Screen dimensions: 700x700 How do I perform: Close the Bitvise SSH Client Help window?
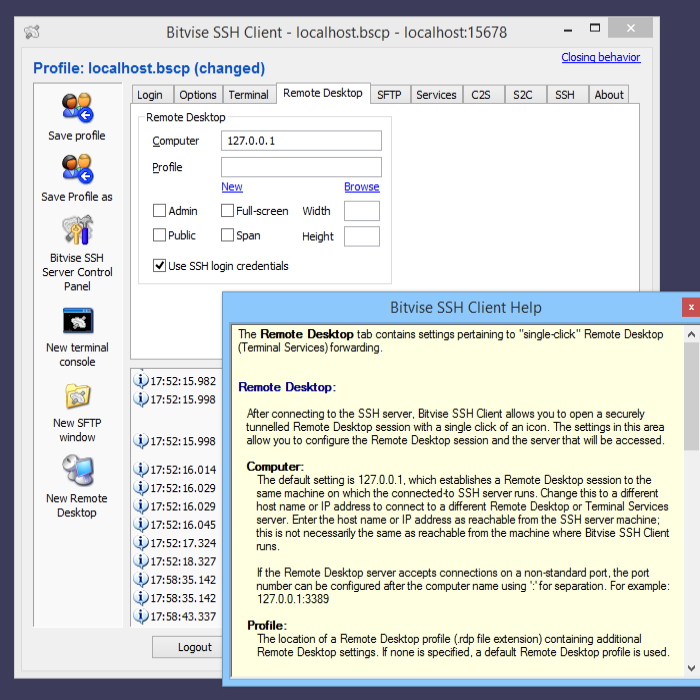point(691,307)
